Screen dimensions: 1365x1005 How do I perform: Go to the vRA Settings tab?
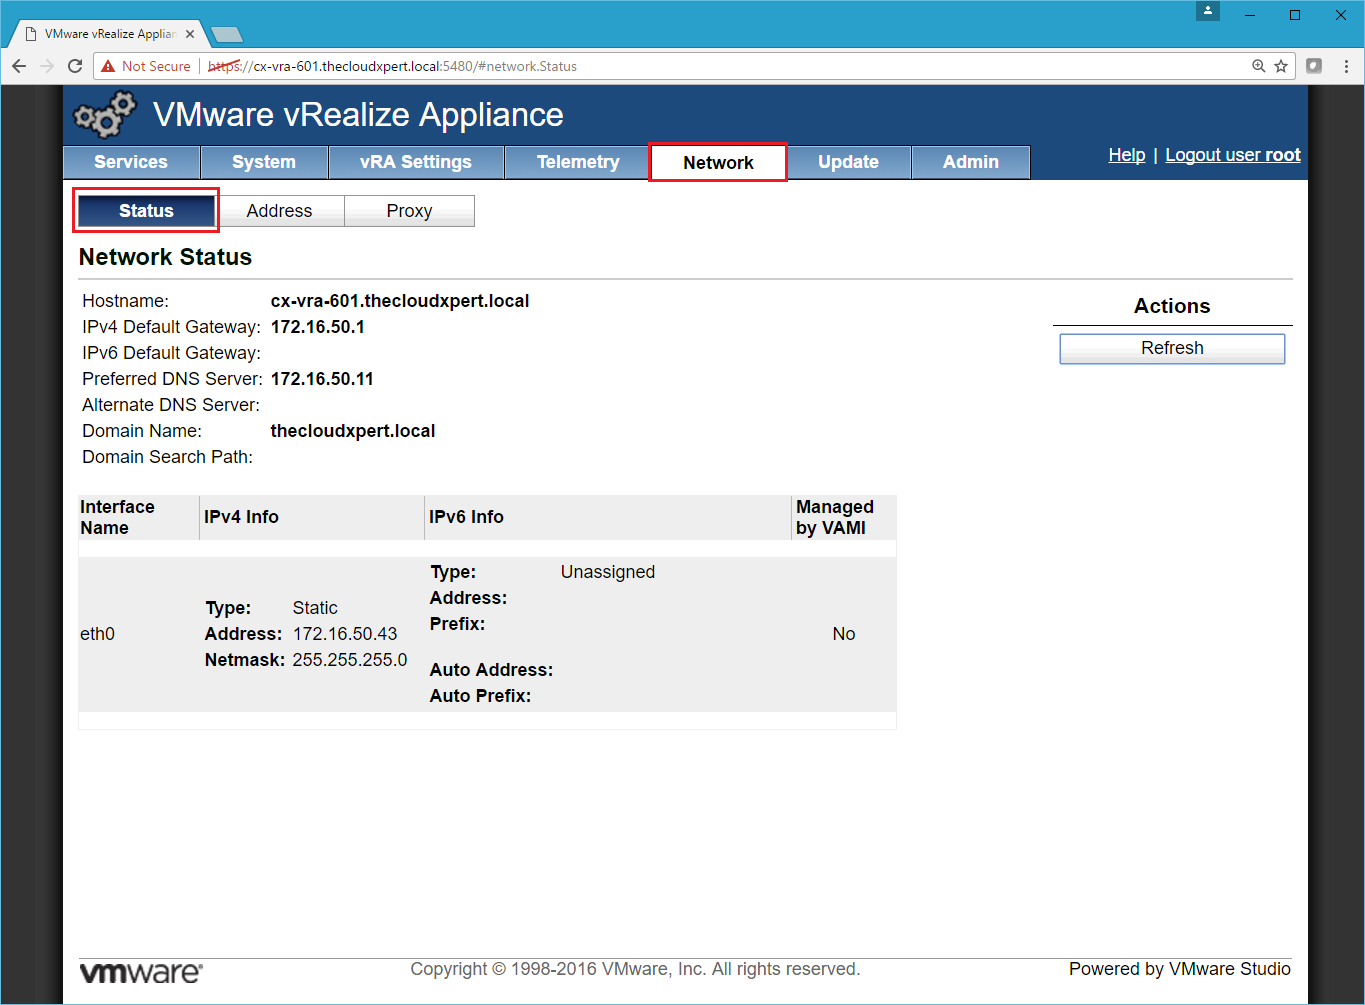415,162
